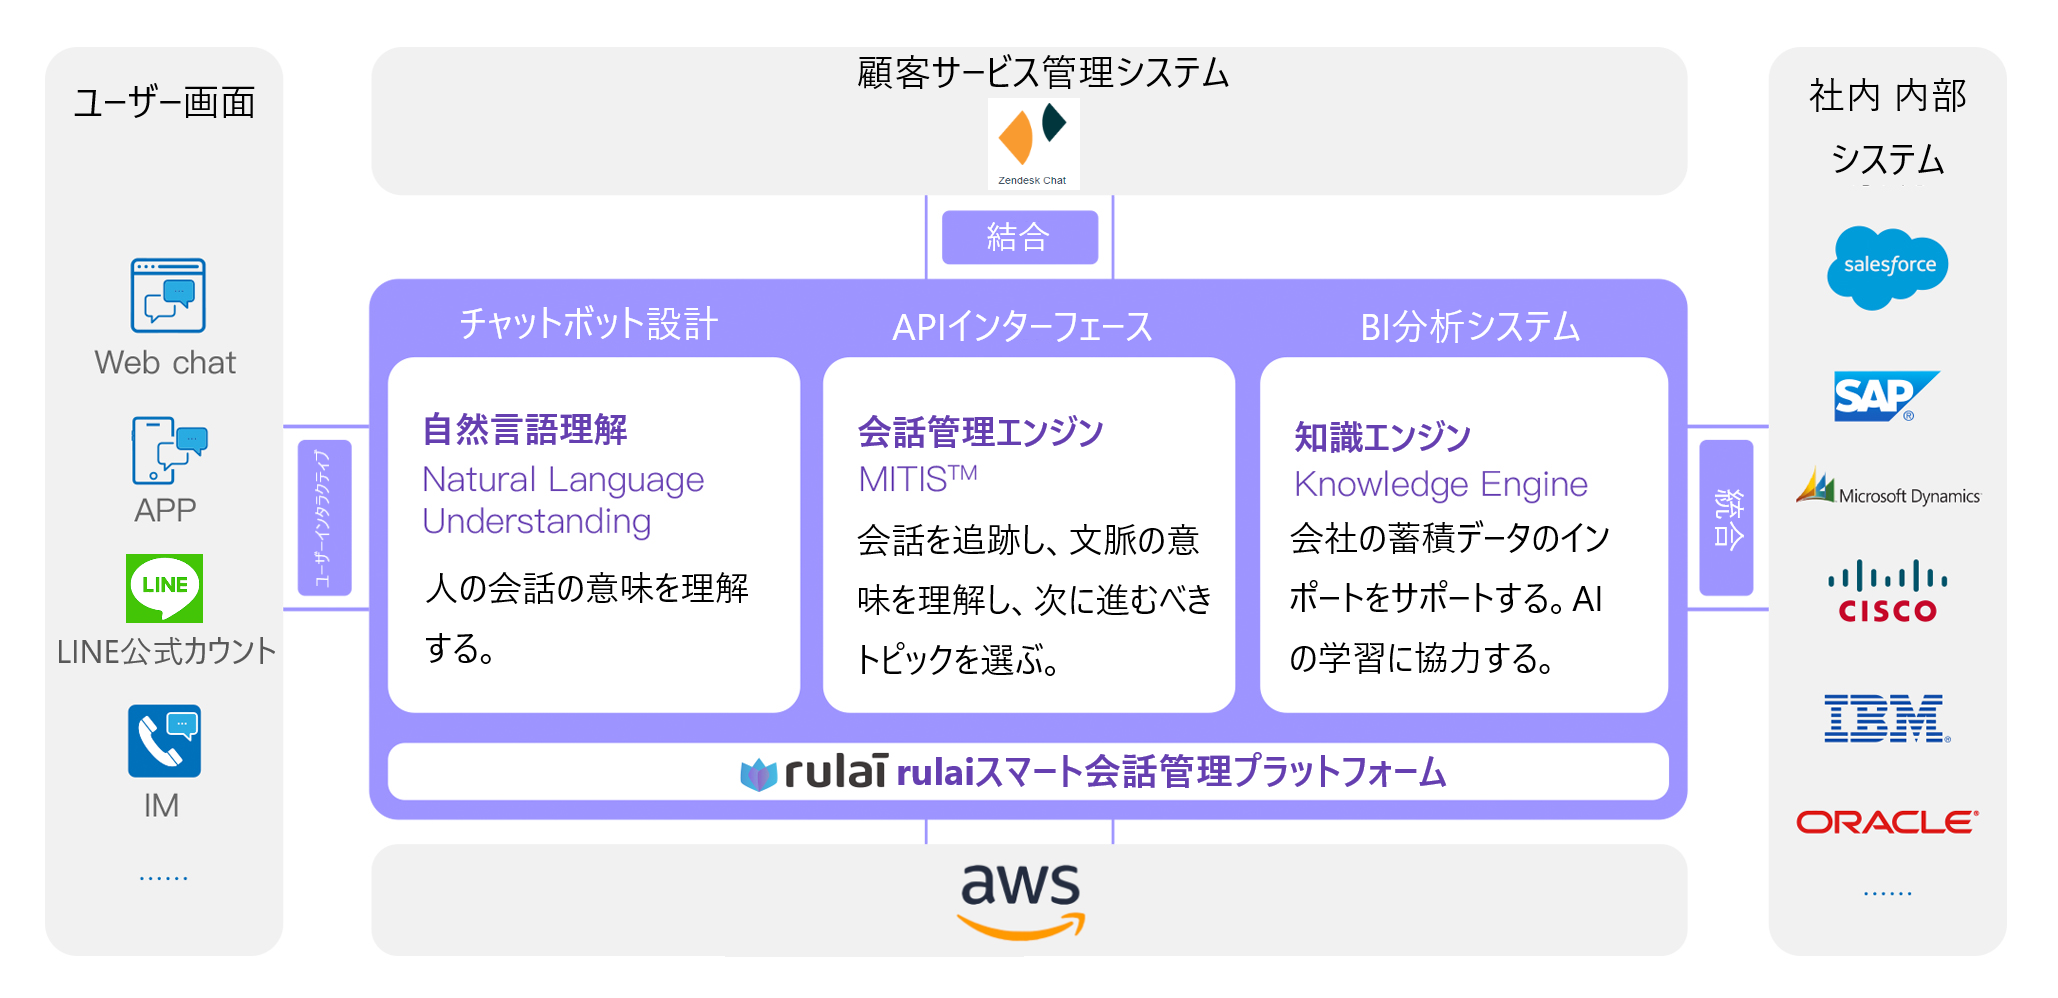Viewport: 2058px width, 998px height.
Task: Click the Cisco logo
Action: click(x=1888, y=591)
